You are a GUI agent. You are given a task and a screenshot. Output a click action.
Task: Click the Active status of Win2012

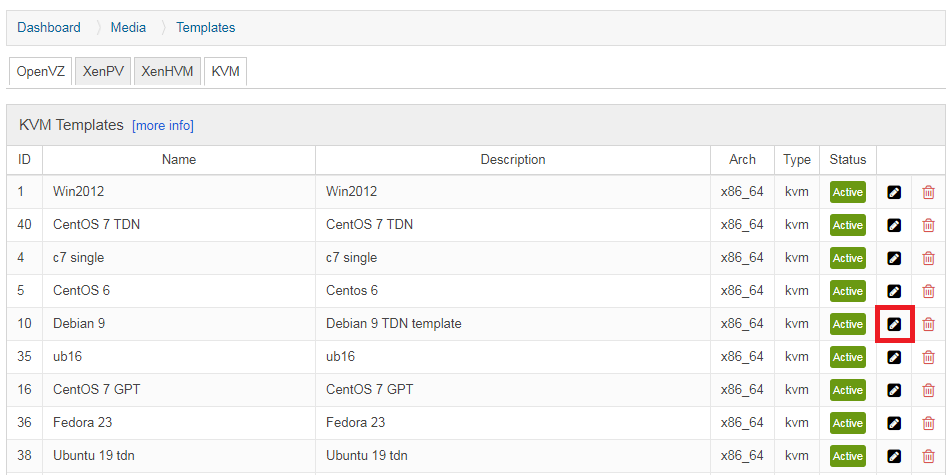click(x=848, y=192)
